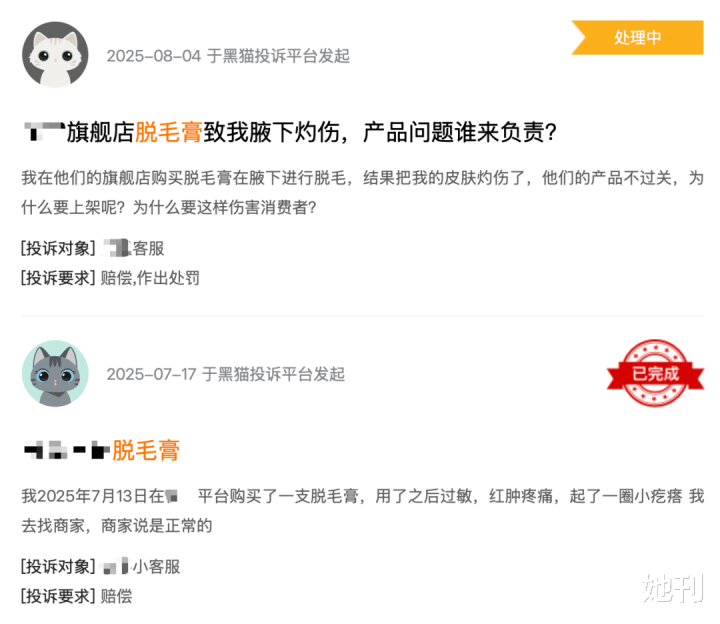This screenshot has width=720, height=624.
Task: Open first complaint body about 皮肤灼伤
Action: point(362,192)
